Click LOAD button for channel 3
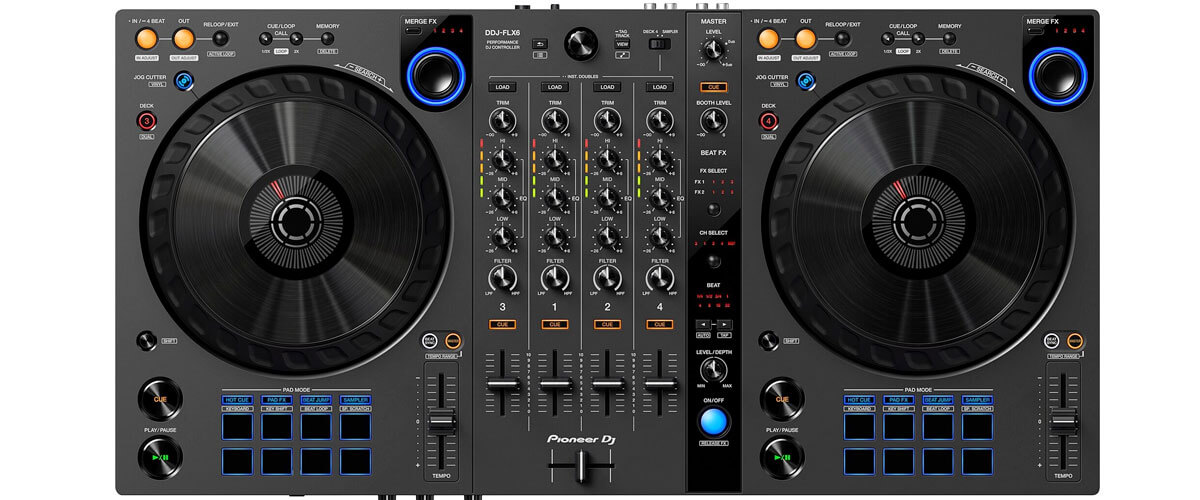 (503, 87)
